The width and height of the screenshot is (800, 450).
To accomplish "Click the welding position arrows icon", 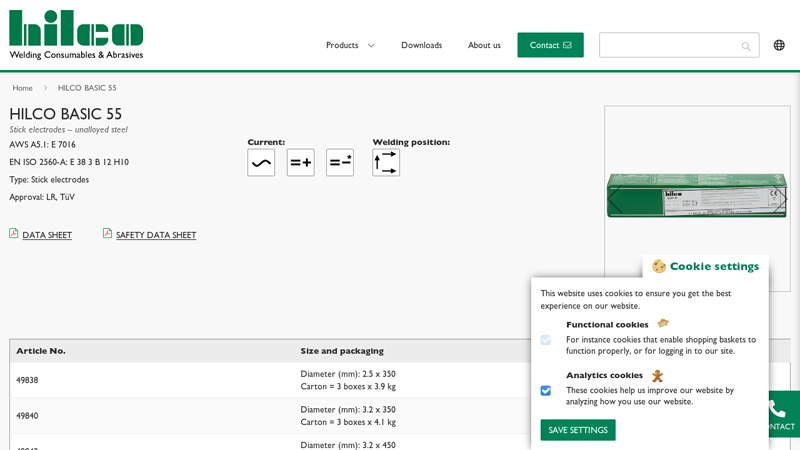I will (x=386, y=163).
